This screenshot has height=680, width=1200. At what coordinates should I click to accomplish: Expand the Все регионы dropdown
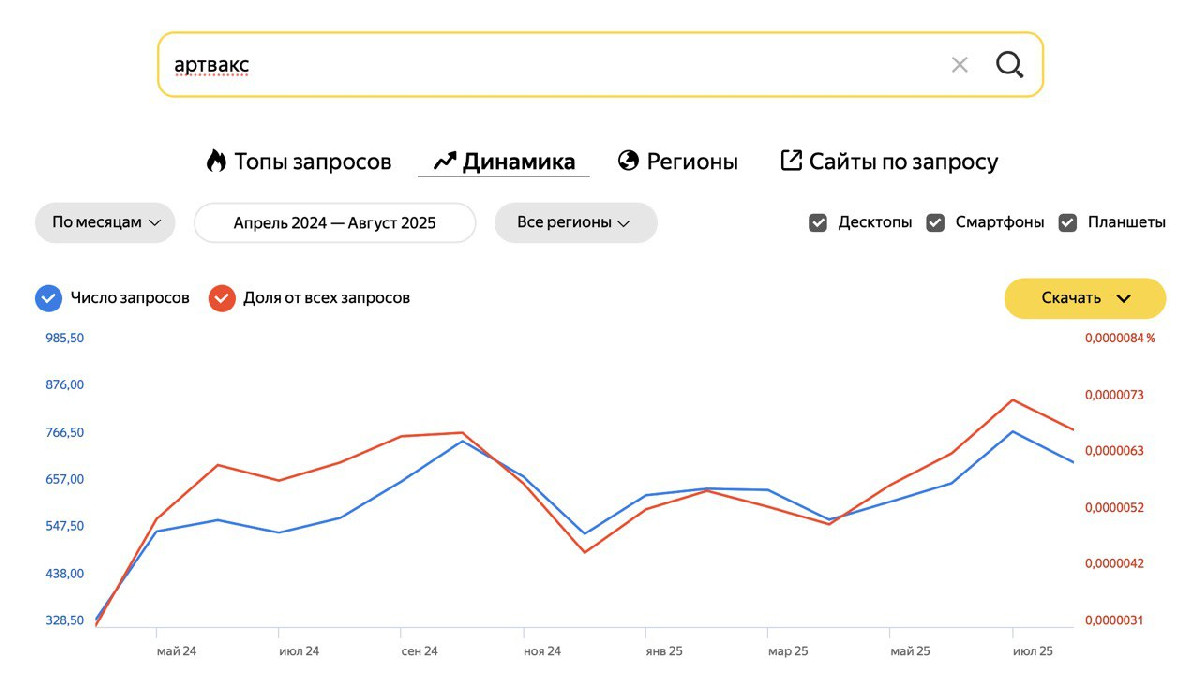point(575,223)
